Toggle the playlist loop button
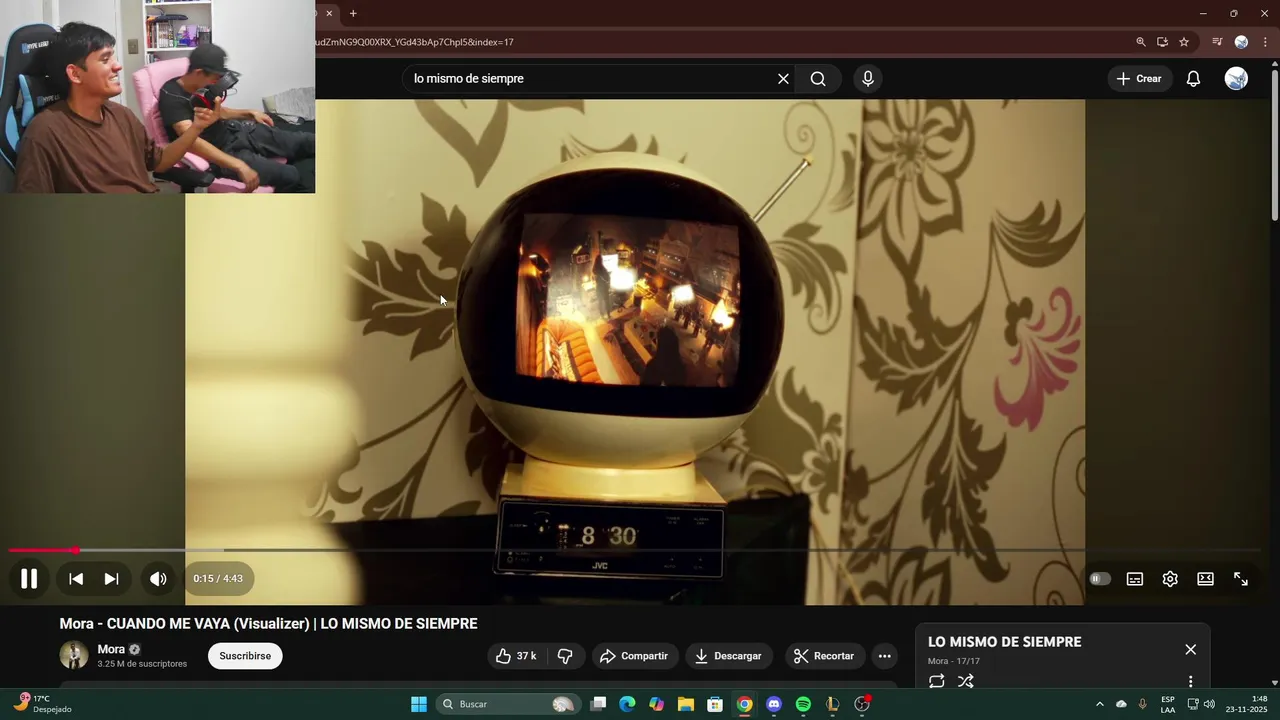Screen dimensions: 1280x720 (936, 681)
